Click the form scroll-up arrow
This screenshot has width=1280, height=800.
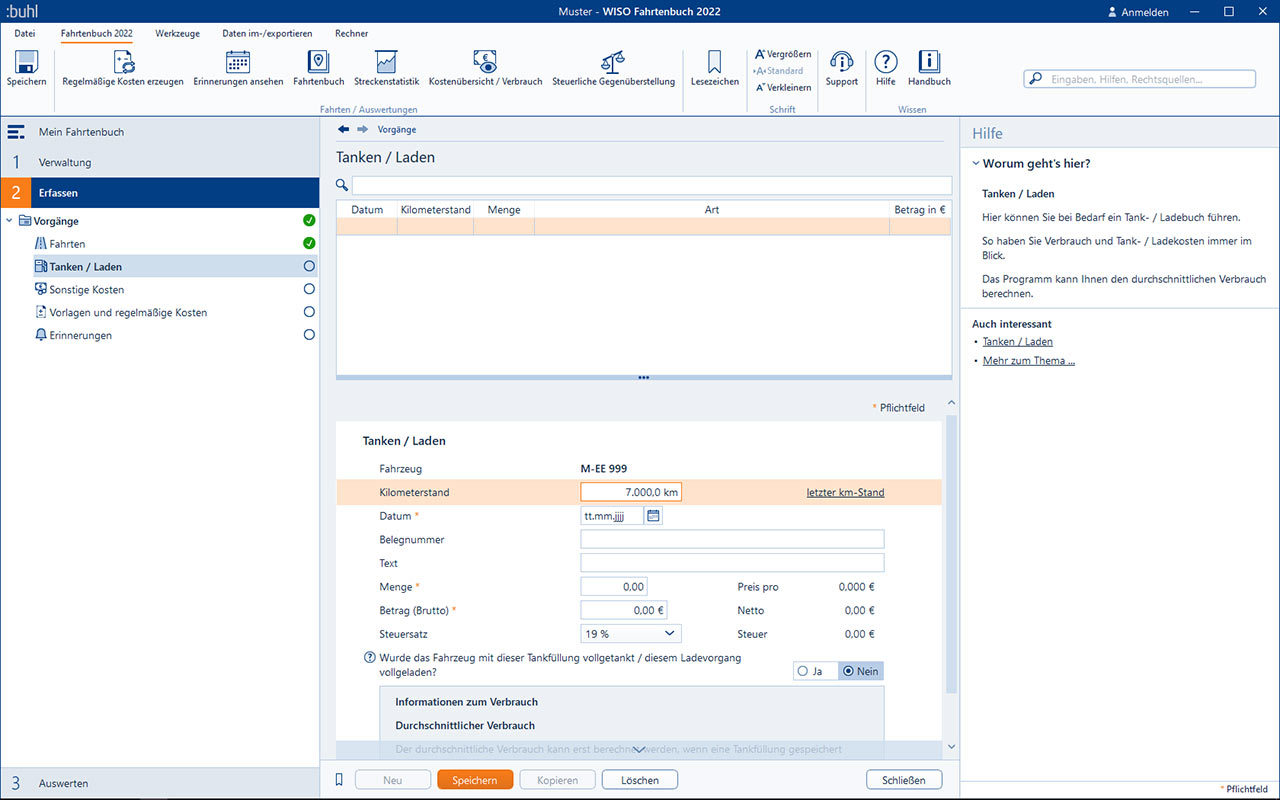pyautogui.click(x=951, y=402)
